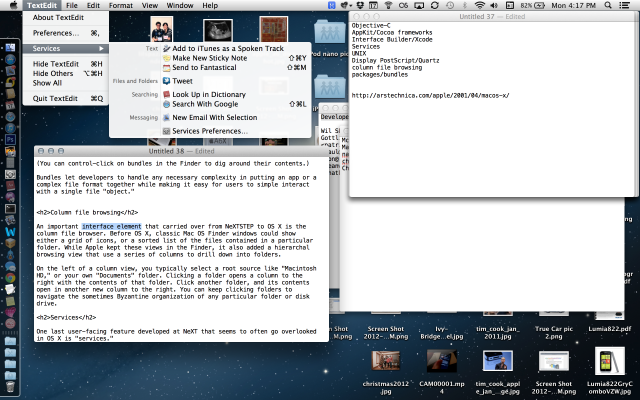
Task: Select New Email With Selection
Action: click(235, 118)
